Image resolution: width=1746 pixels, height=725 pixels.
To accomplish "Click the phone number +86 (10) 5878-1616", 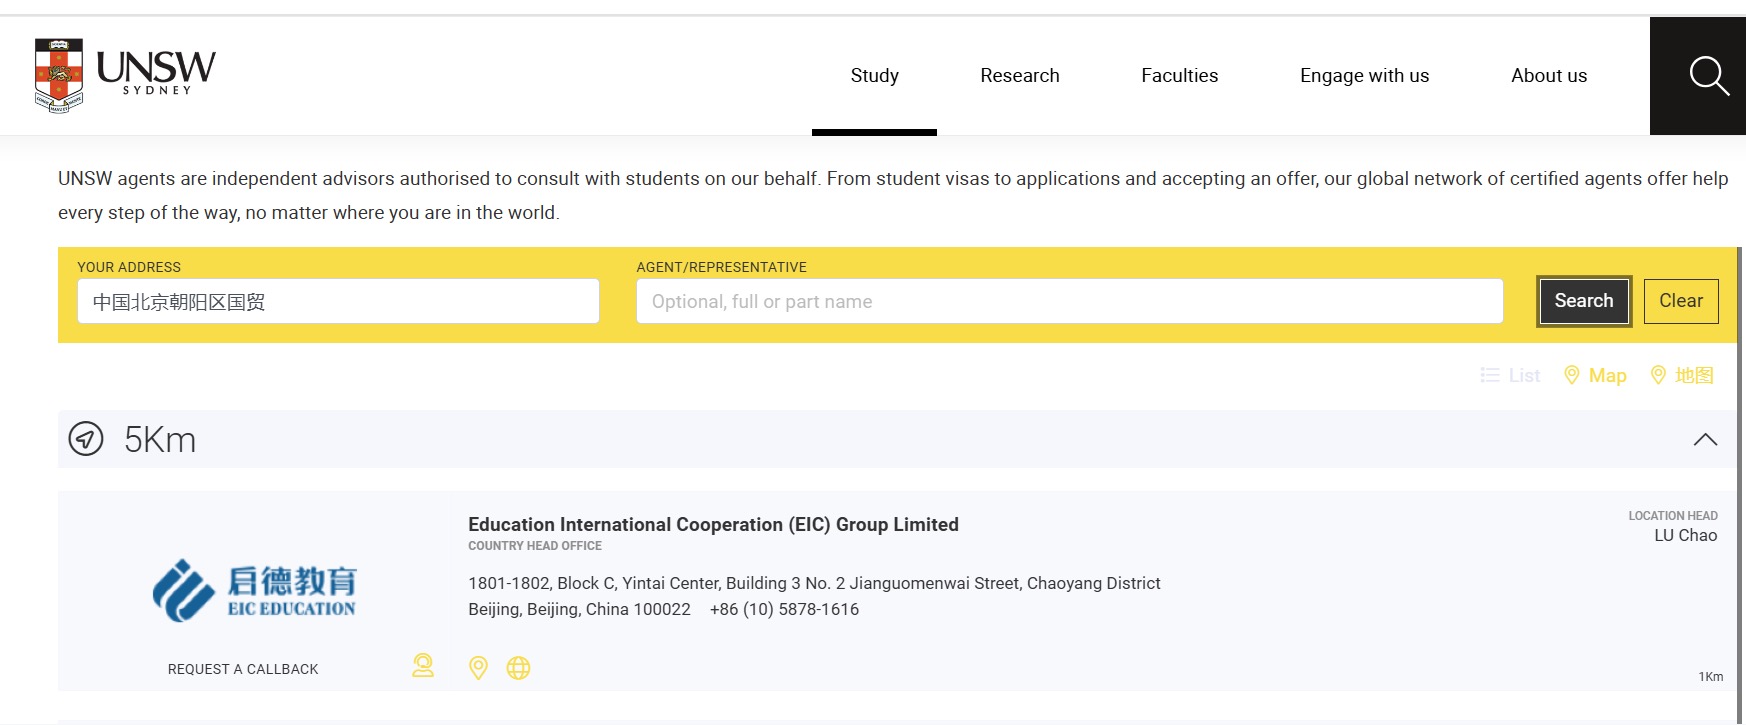I will pos(784,609).
